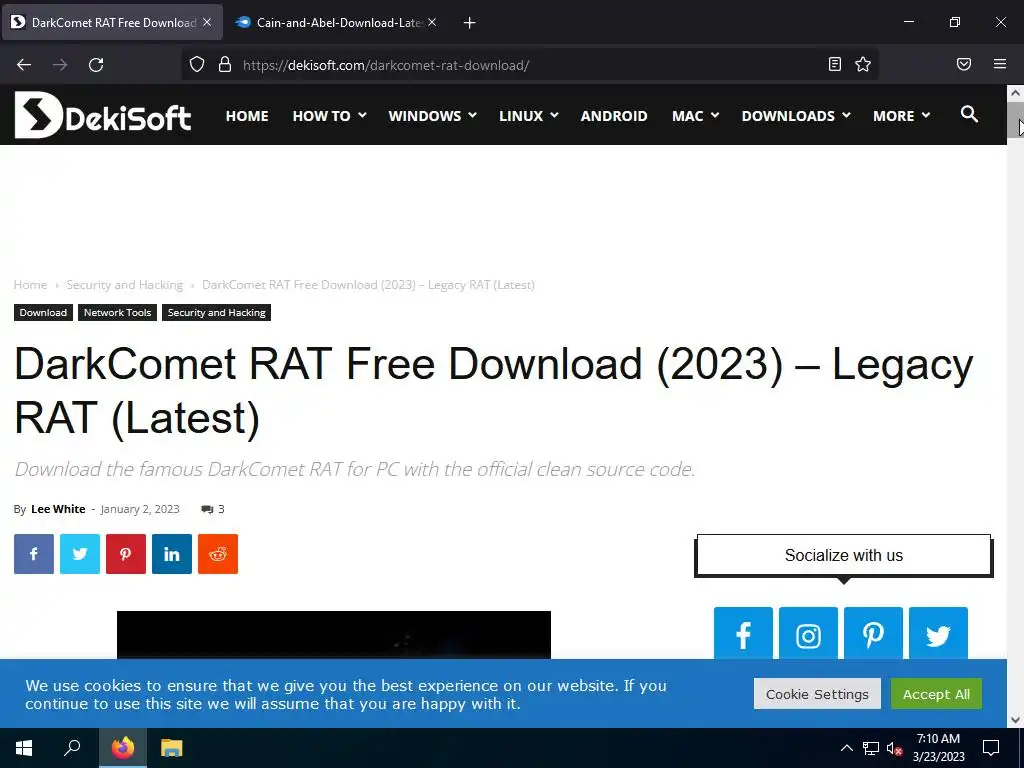Click the DekiSoft logo
The width and height of the screenshot is (1024, 768).
(103, 115)
